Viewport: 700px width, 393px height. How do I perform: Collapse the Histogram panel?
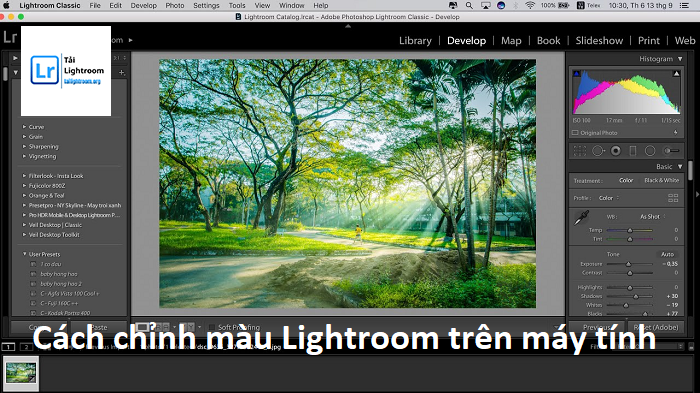(680, 59)
